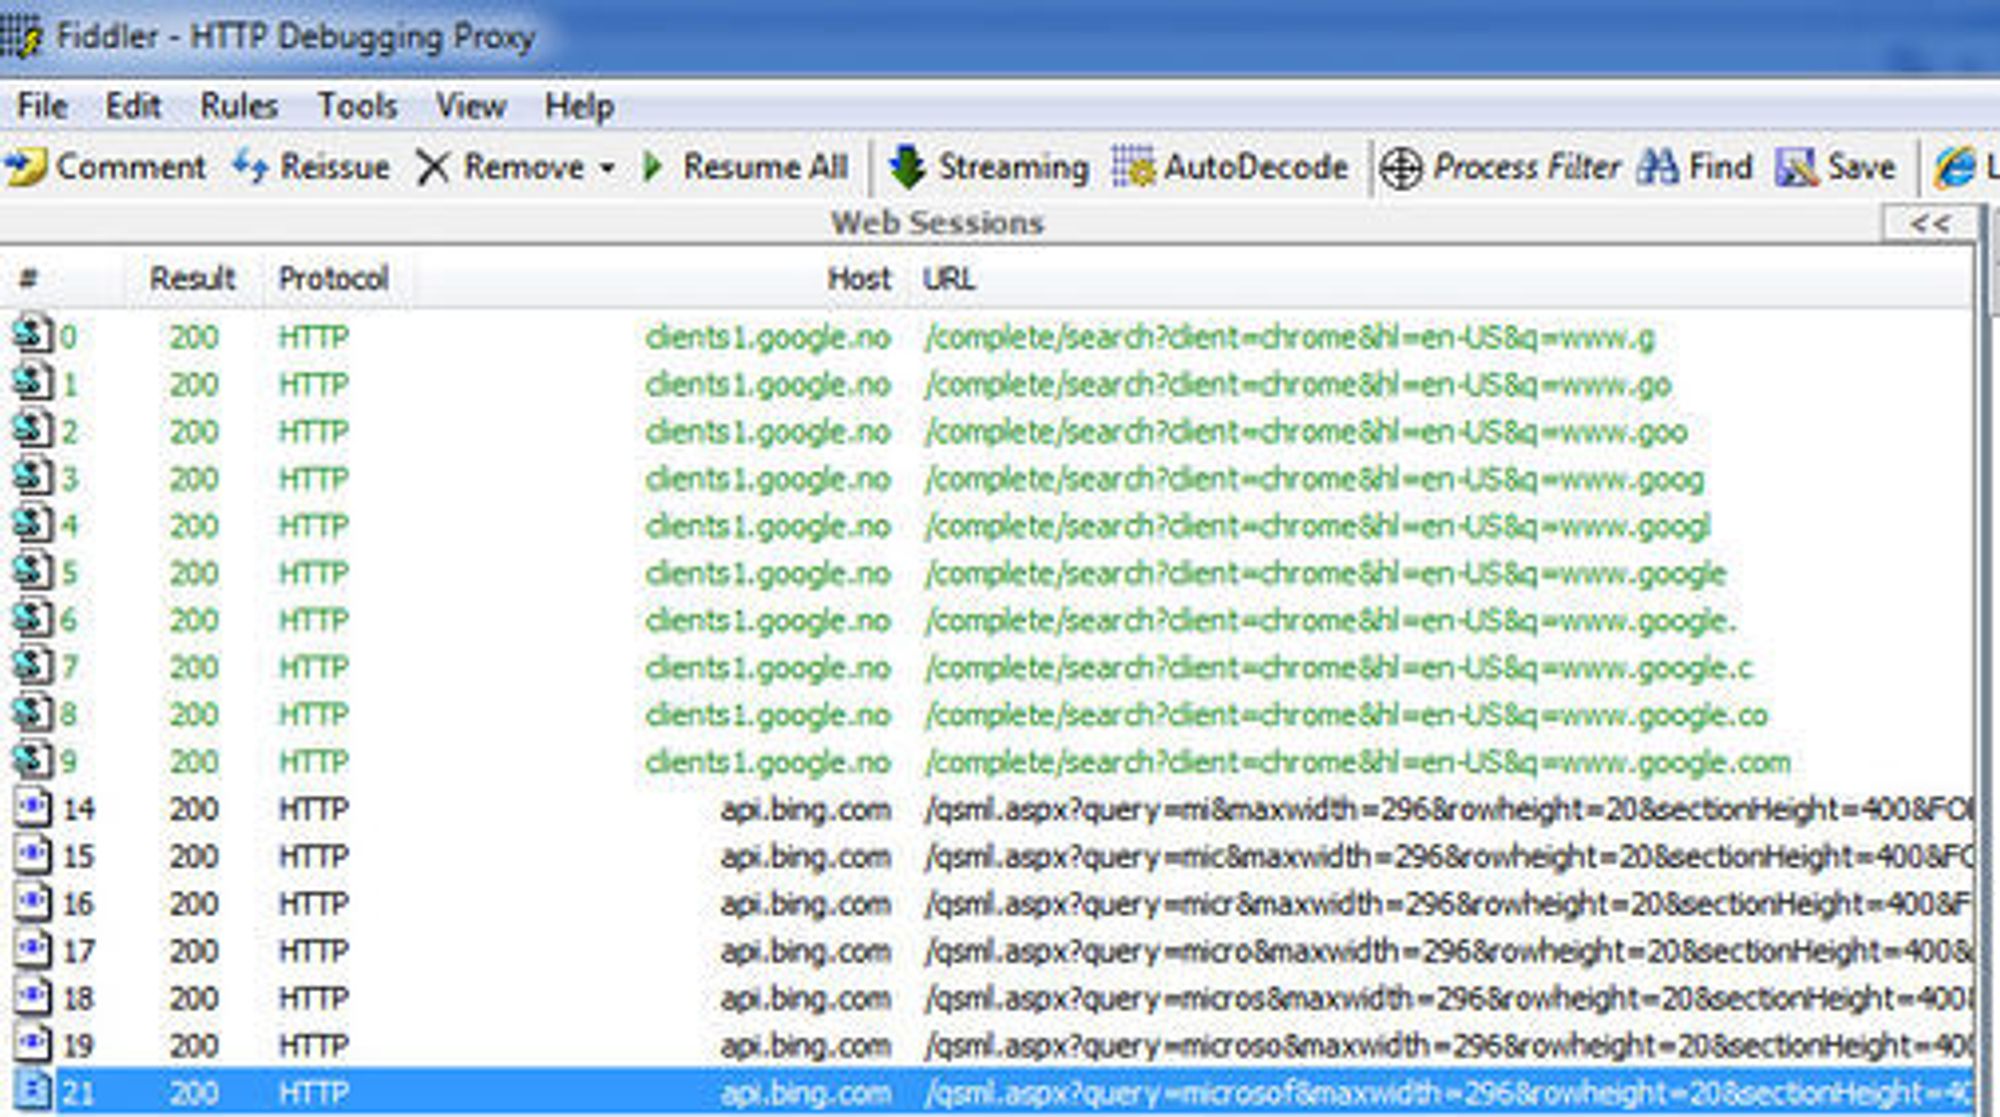Select URL ending q=www.google.com in session 9

1357,762
